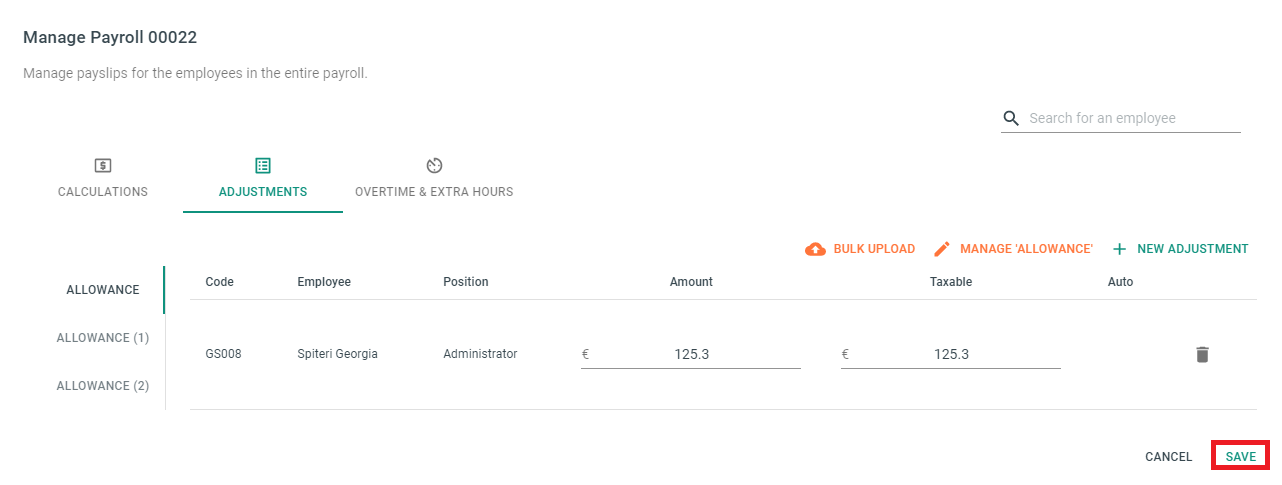Click the pencil icon for Manage 'Allowance'
The image size is (1282, 485).
point(942,249)
